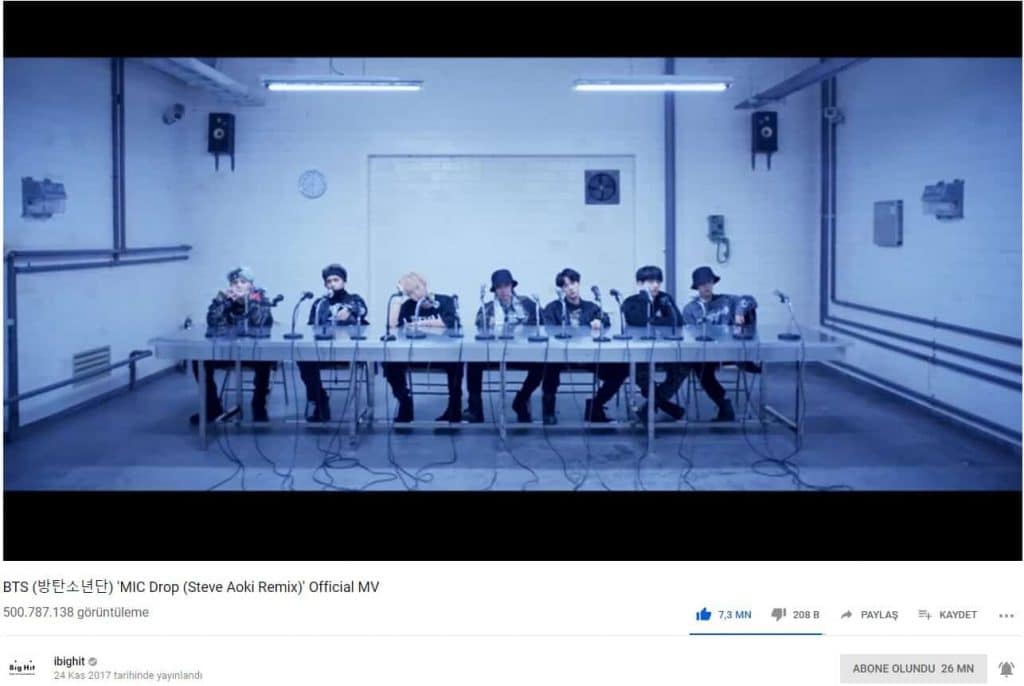The width and height of the screenshot is (1024, 686).
Task: Click the verified badge beside ibighit
Action: pyautogui.click(x=93, y=662)
